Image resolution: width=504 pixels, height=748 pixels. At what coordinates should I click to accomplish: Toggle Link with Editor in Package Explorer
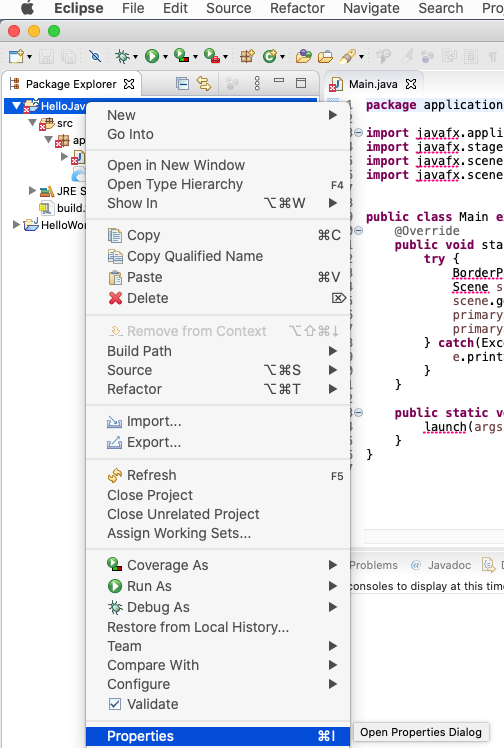pos(204,84)
